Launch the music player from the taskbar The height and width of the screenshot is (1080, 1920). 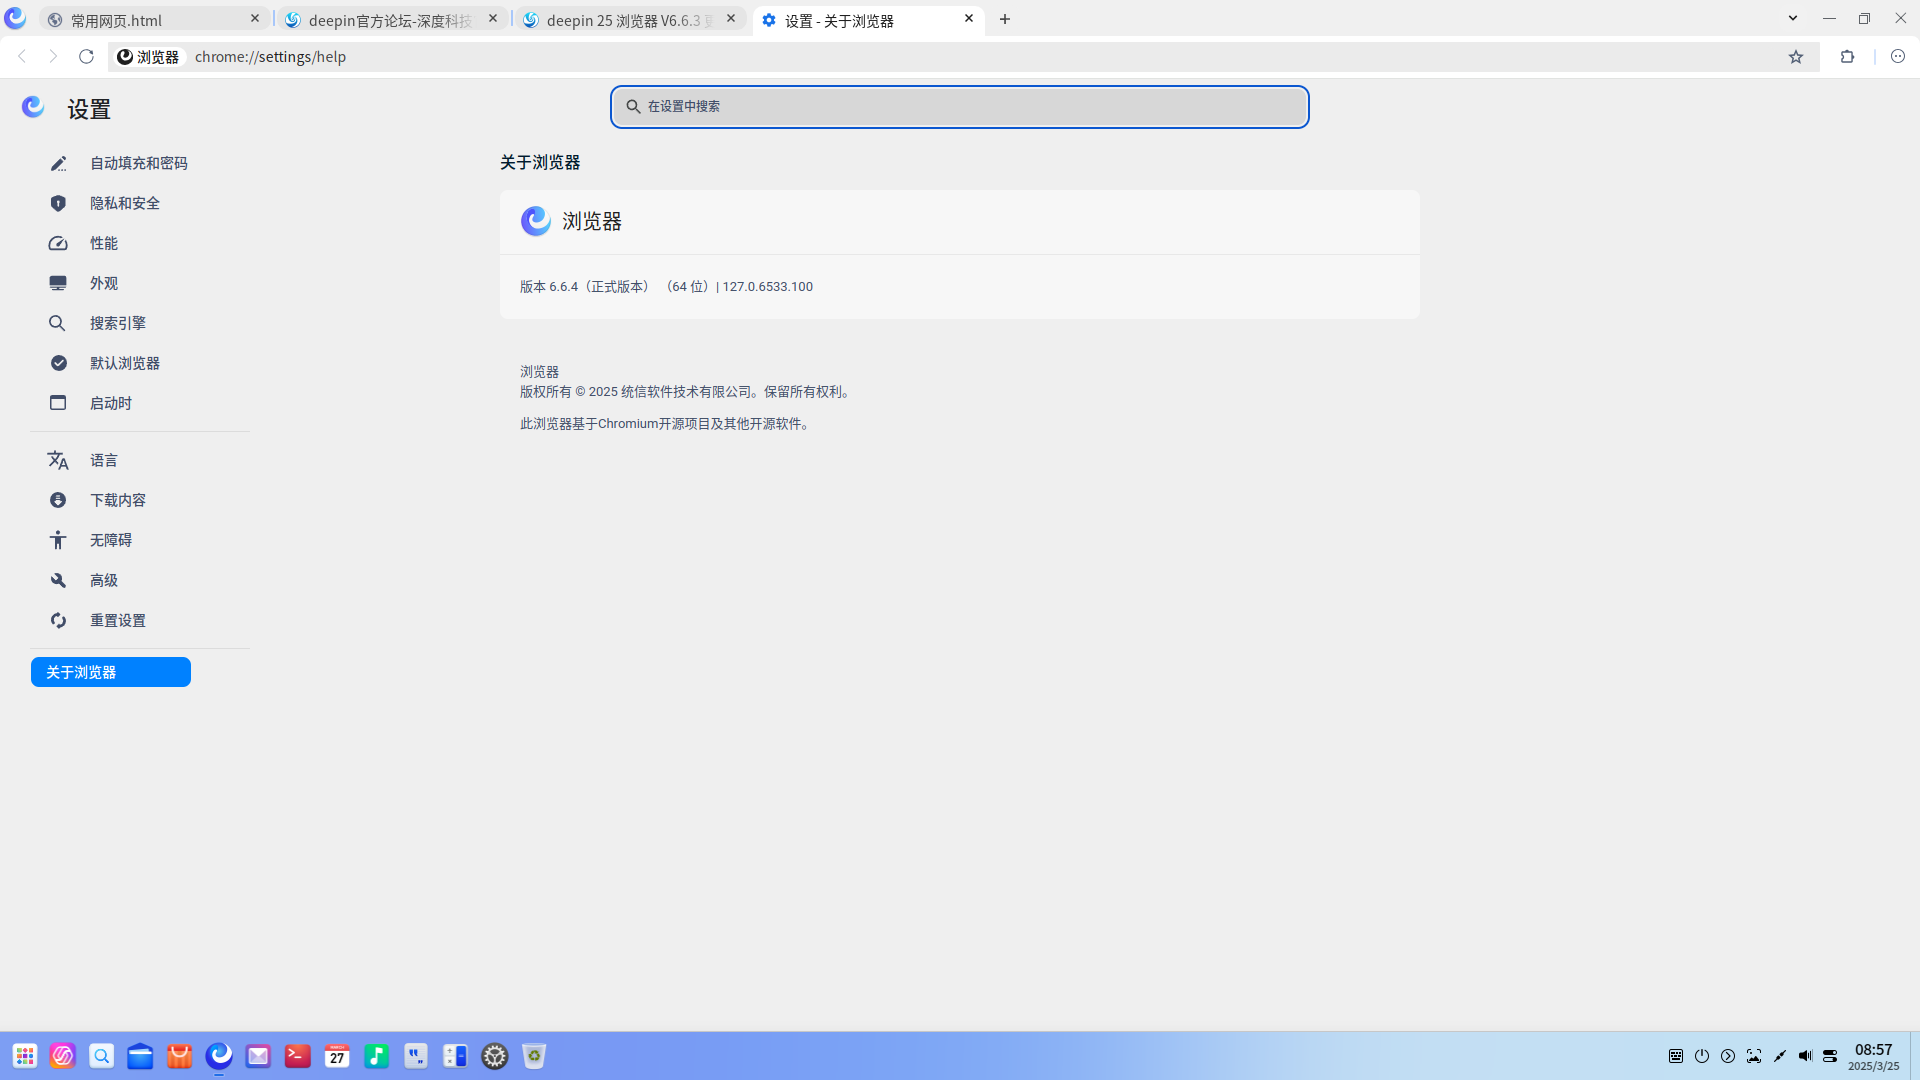[x=376, y=1056]
